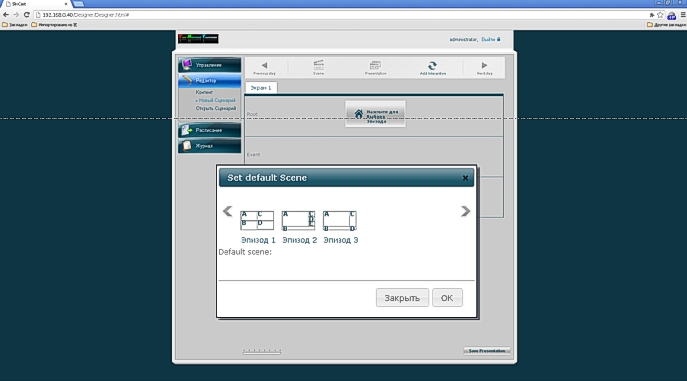
Task: Open the Редактор sidebar section
Action: click(209, 81)
